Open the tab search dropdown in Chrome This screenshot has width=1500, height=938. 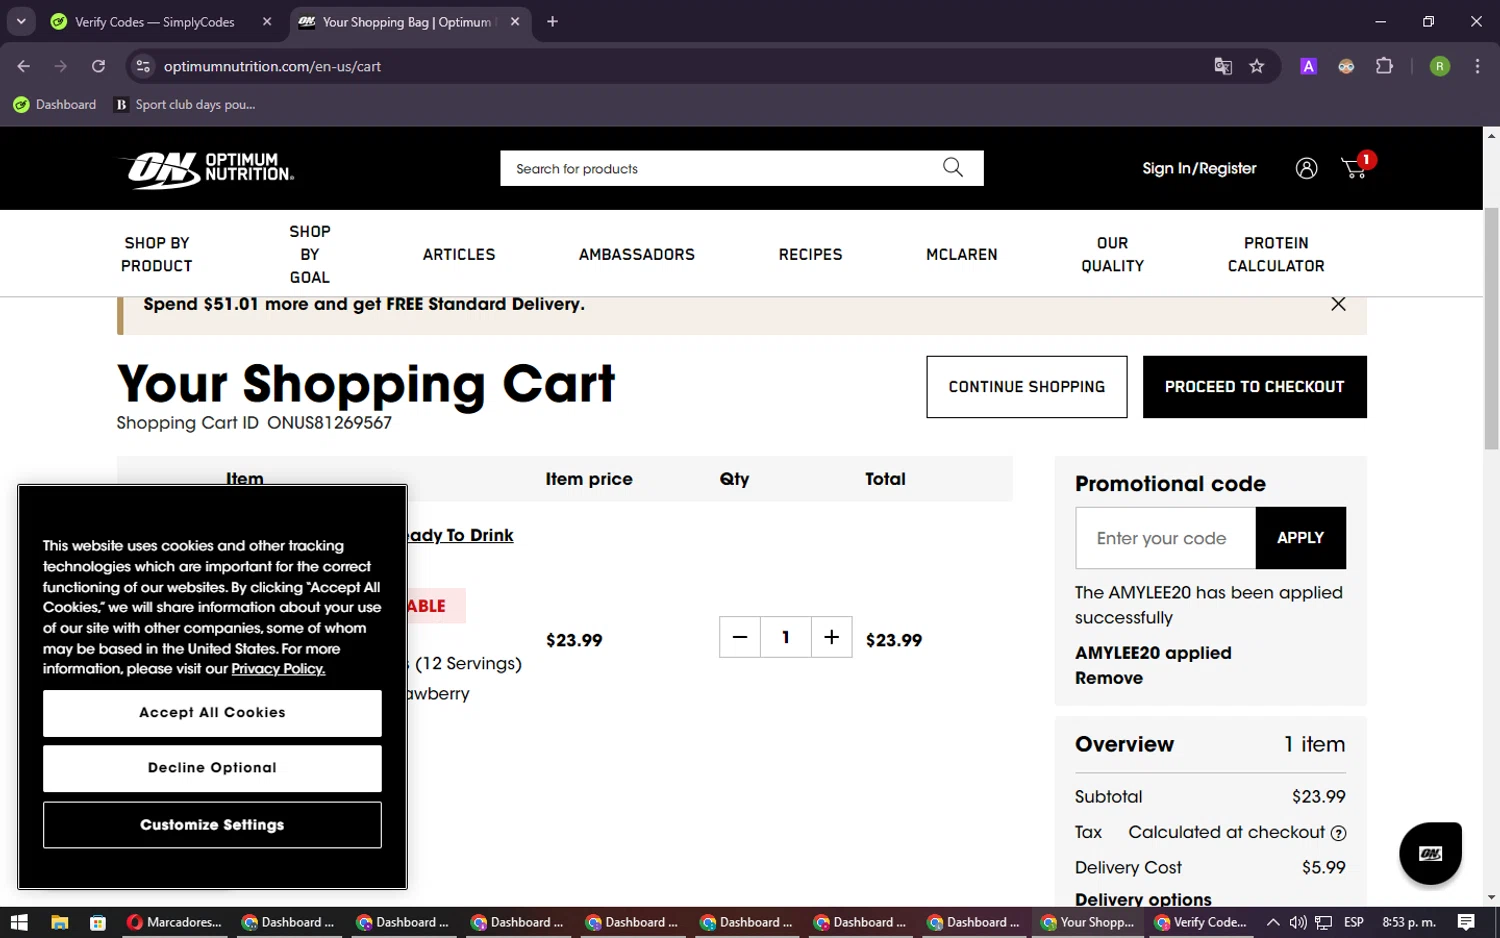(21, 21)
